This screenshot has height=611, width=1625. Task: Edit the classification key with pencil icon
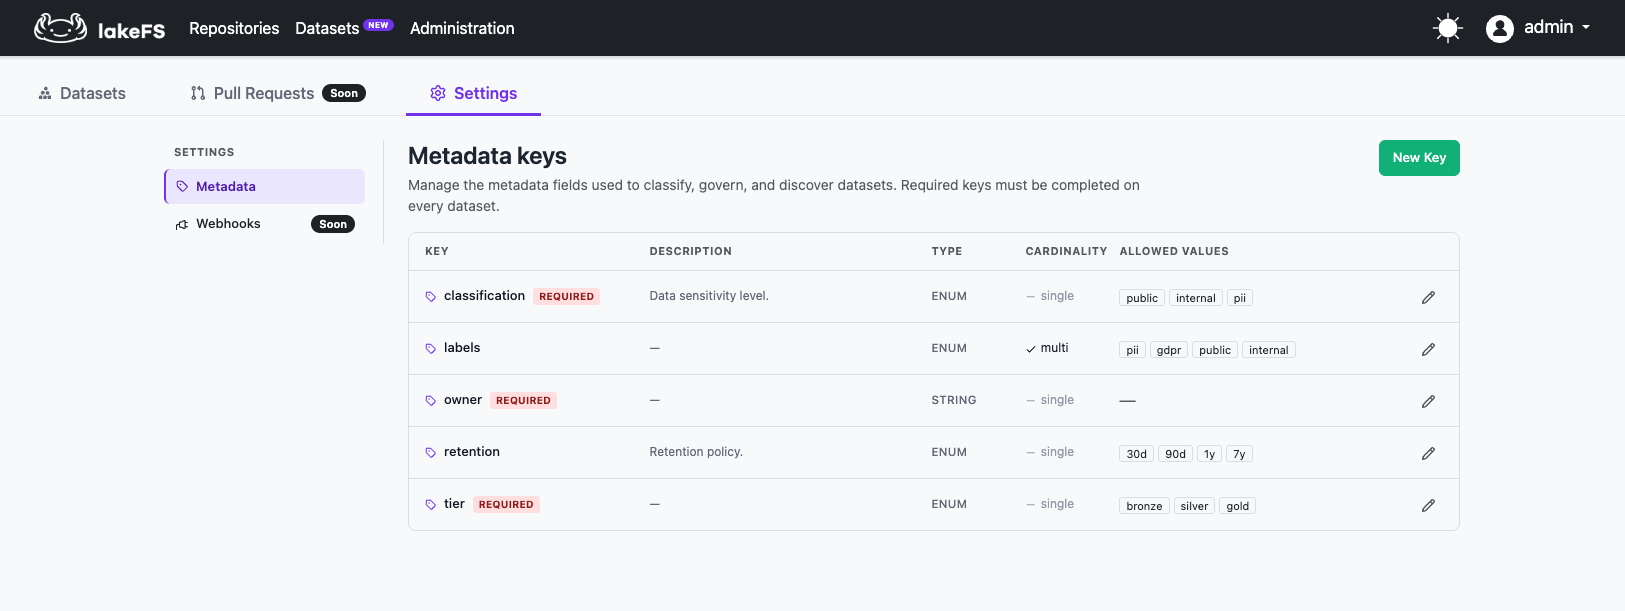(1428, 297)
